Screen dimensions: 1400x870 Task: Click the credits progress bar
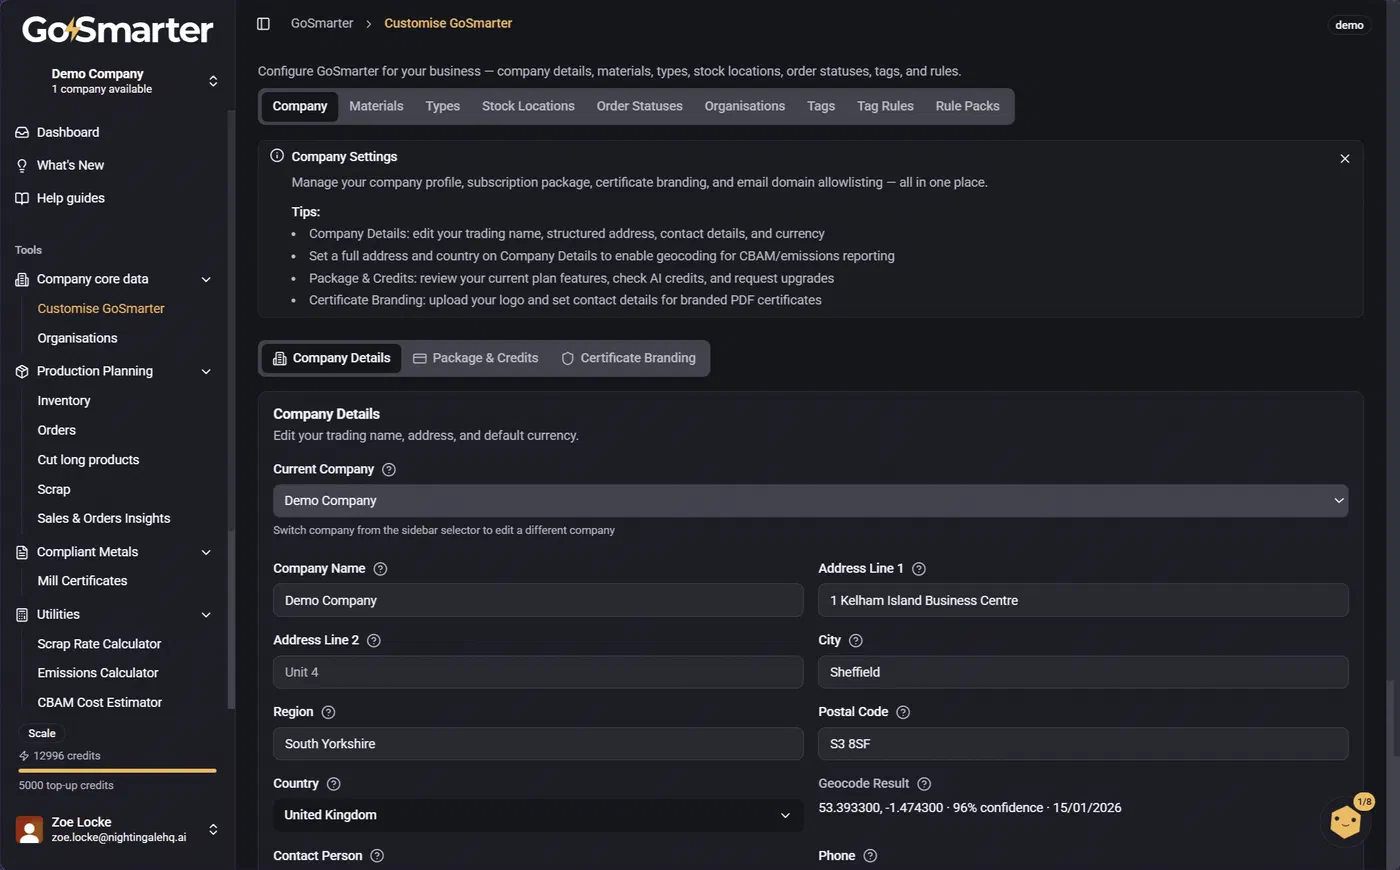coord(118,771)
